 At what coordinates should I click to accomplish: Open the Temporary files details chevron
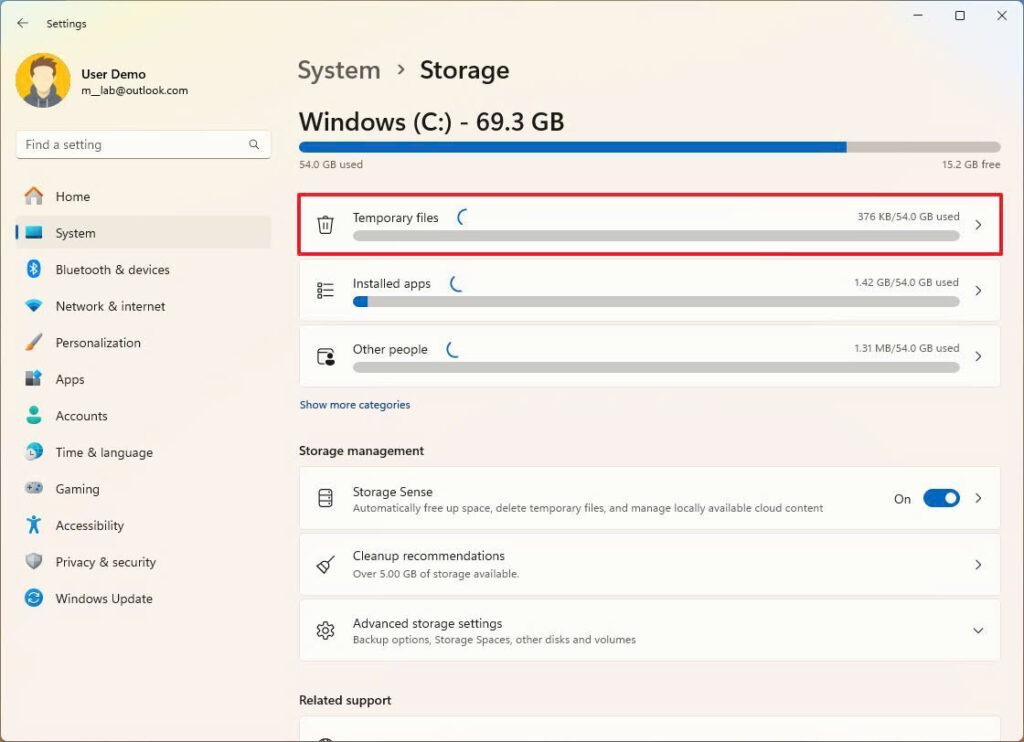[978, 224]
